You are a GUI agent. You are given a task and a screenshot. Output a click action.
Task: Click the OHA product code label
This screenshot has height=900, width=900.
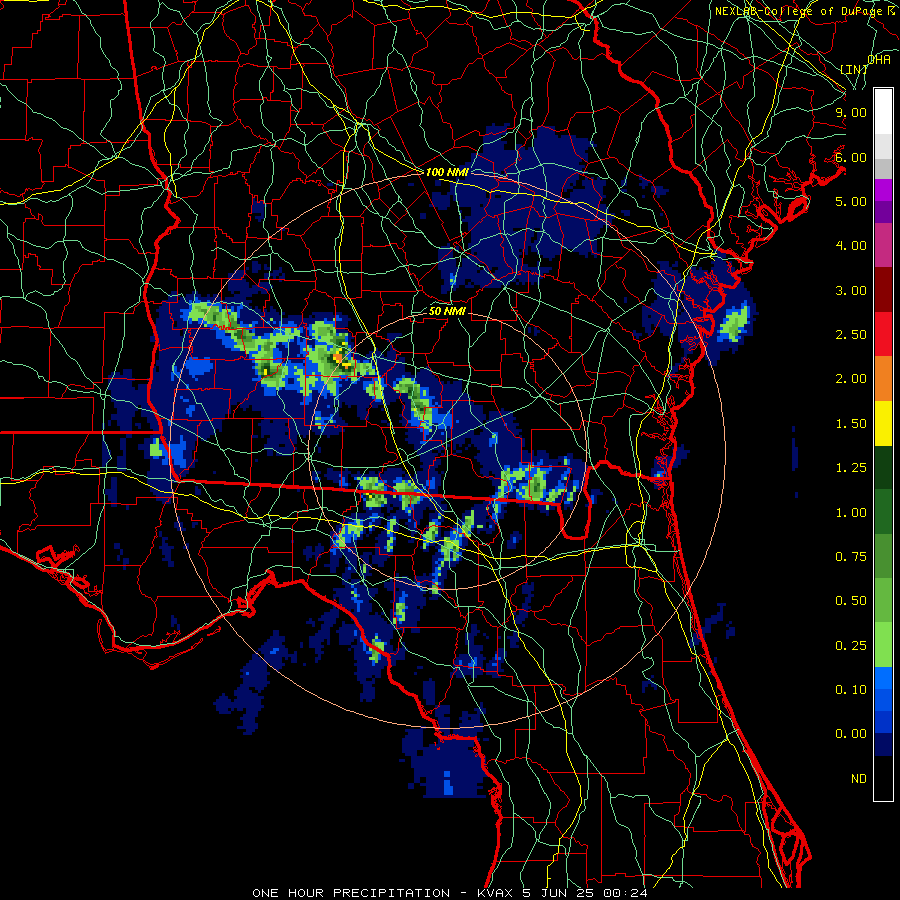pos(879,59)
